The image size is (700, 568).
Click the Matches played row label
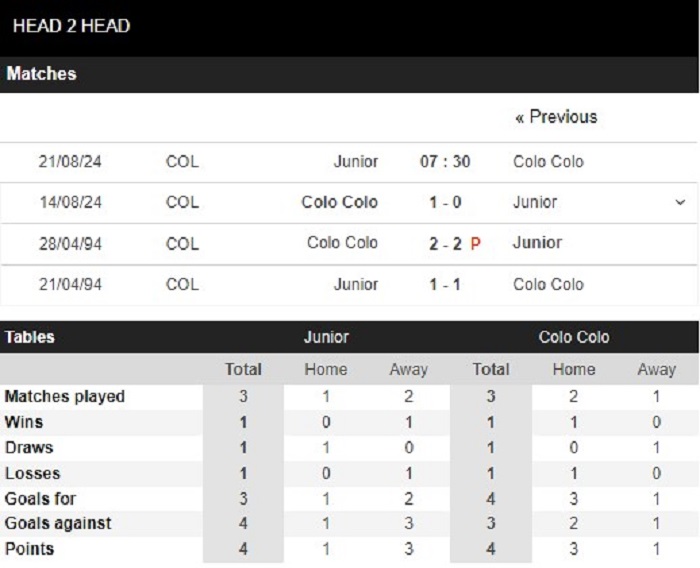point(65,397)
